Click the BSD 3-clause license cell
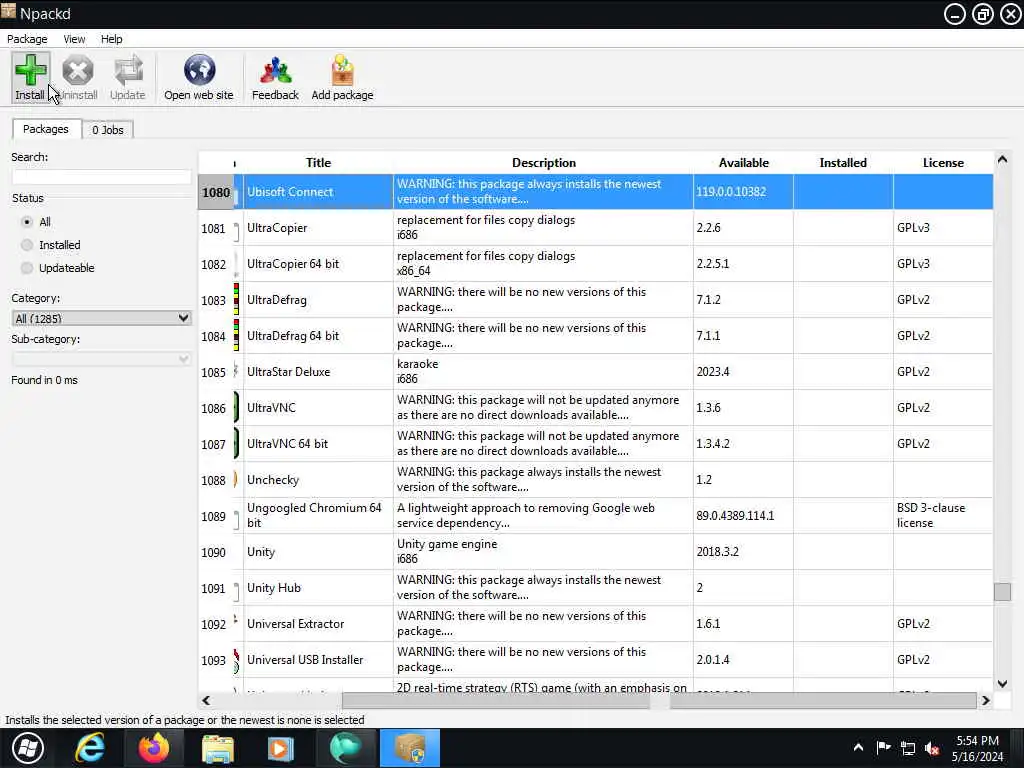This screenshot has height=768, width=1024. pyautogui.click(x=943, y=516)
